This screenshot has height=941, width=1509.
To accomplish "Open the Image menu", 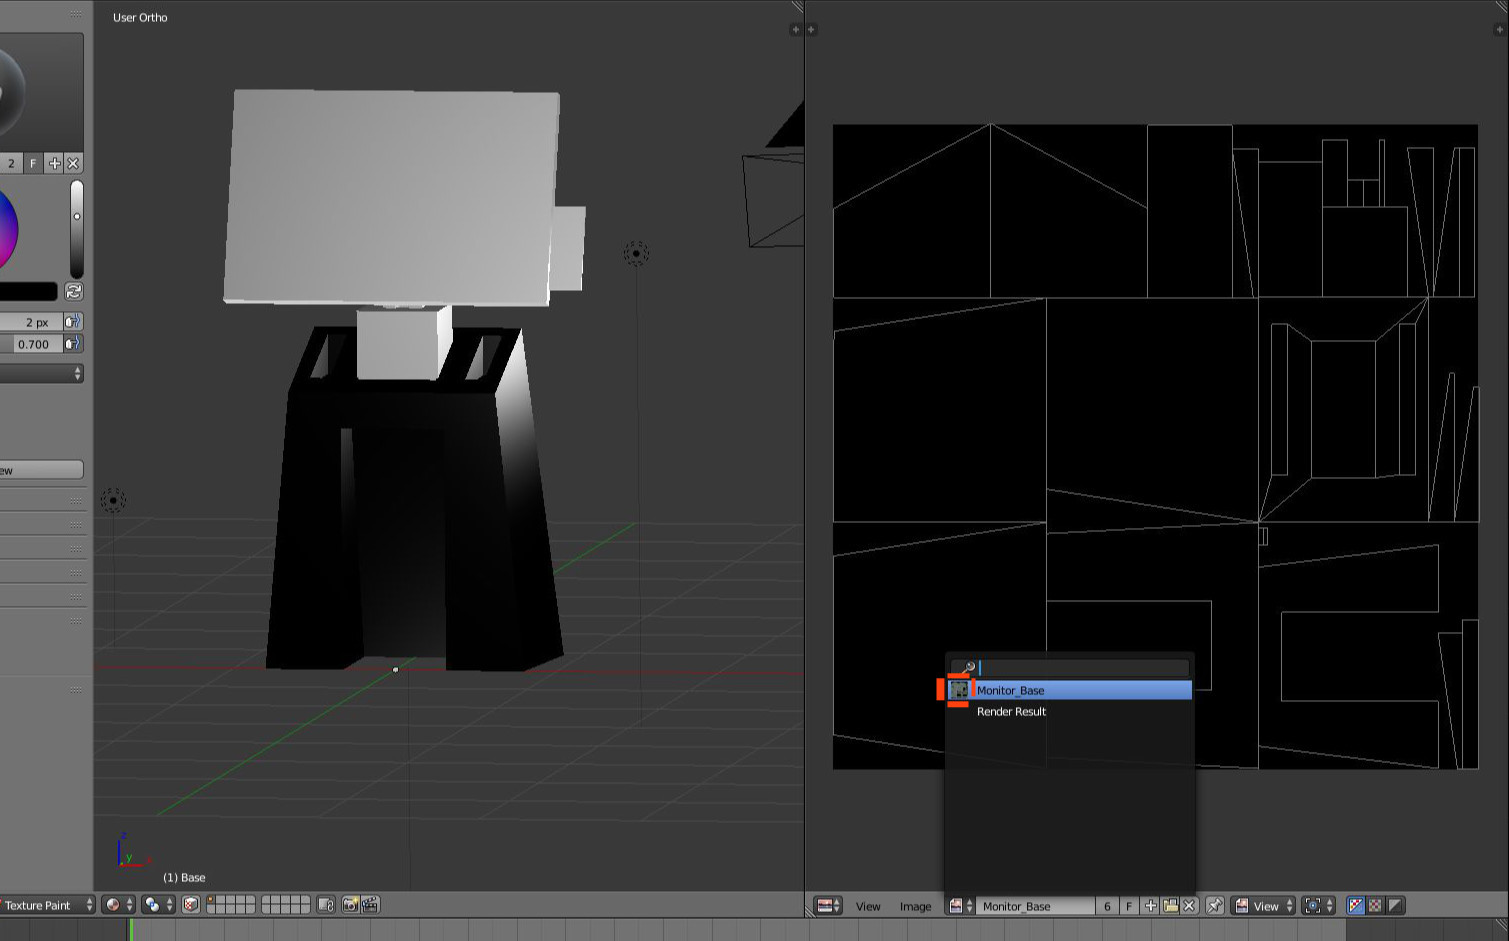I will 915,906.
